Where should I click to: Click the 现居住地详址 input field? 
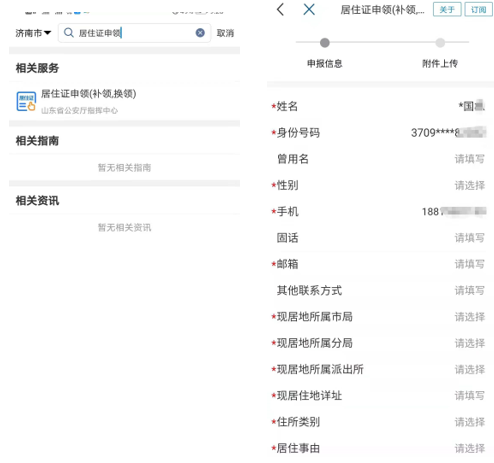(x=379, y=396)
